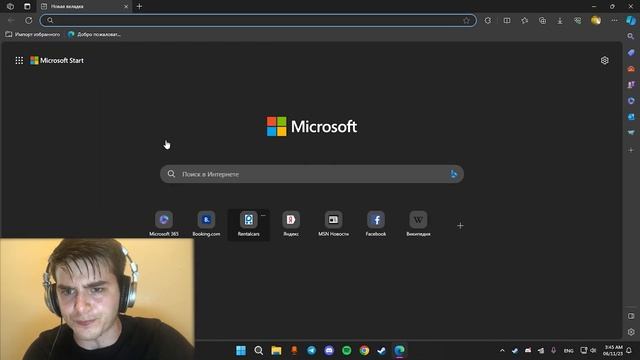Open Импорт избранного bookmarks item
The image size is (640, 360).
pyautogui.click(x=33, y=34)
